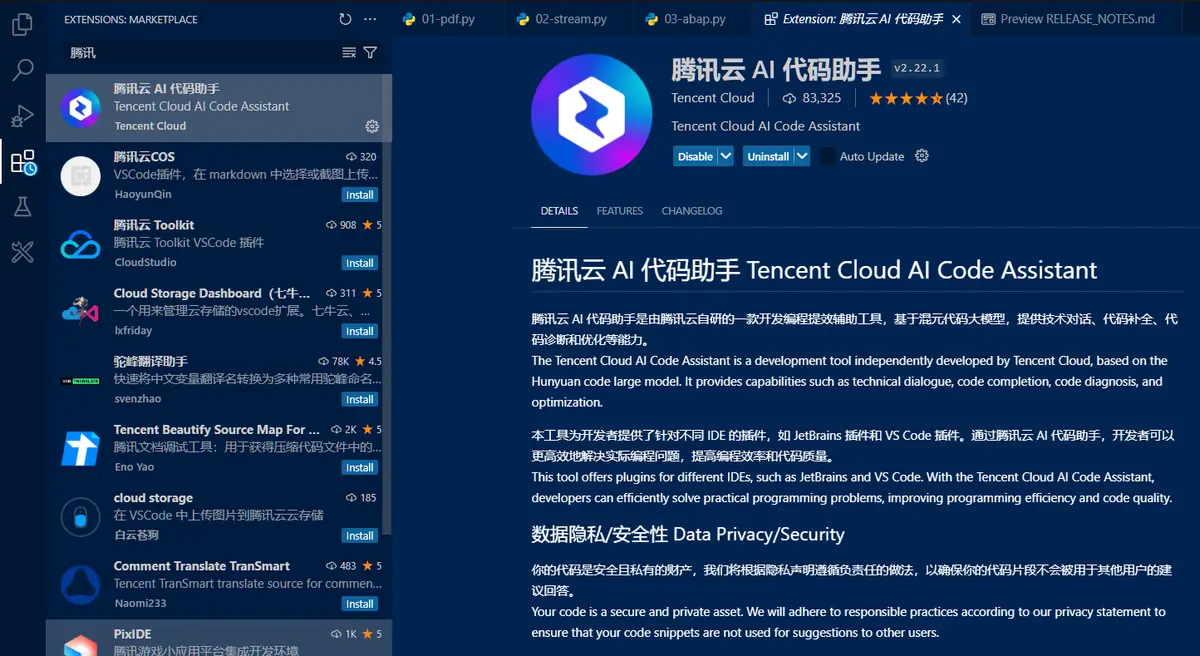Click Tencent Beautify Source Map icon
Image resolution: width=1200 pixels, height=656 pixels.
pyautogui.click(x=80, y=448)
